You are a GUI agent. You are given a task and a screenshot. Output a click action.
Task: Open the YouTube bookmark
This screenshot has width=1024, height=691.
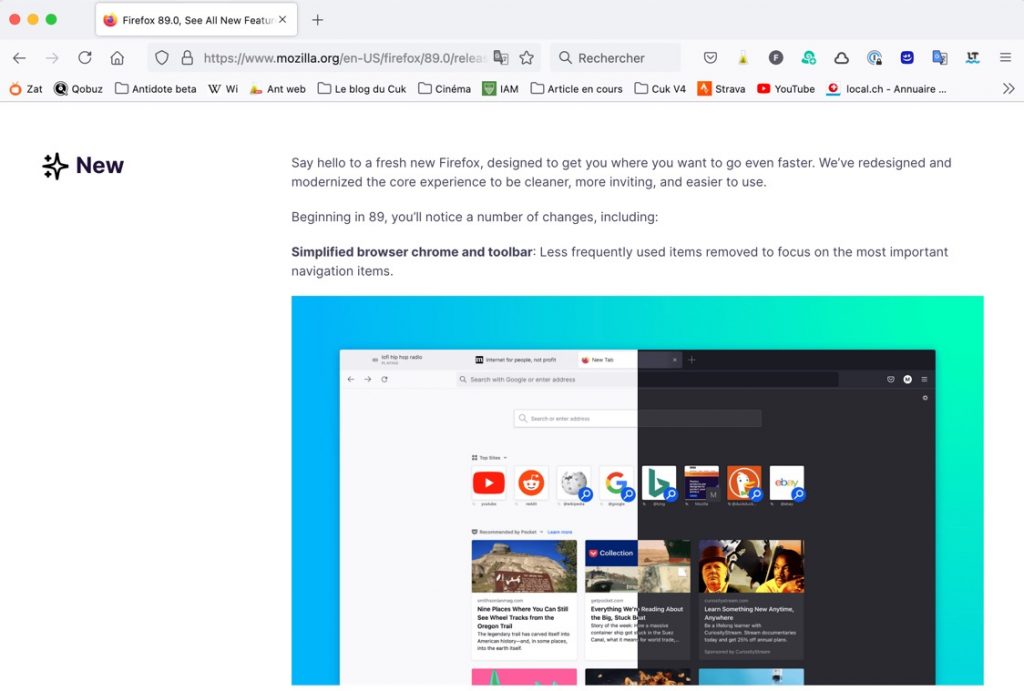click(x=785, y=89)
